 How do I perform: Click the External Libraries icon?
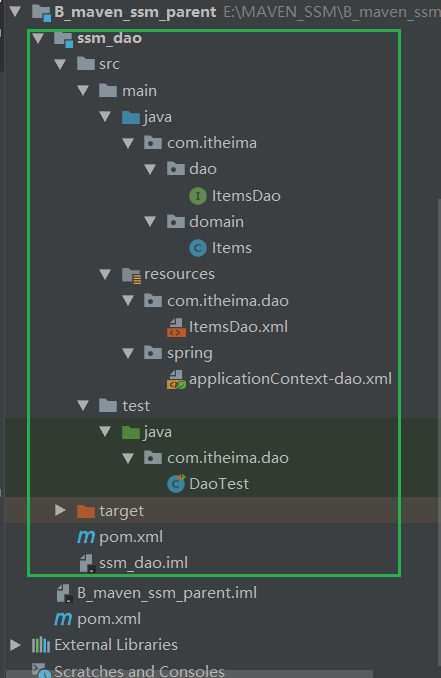(41, 645)
